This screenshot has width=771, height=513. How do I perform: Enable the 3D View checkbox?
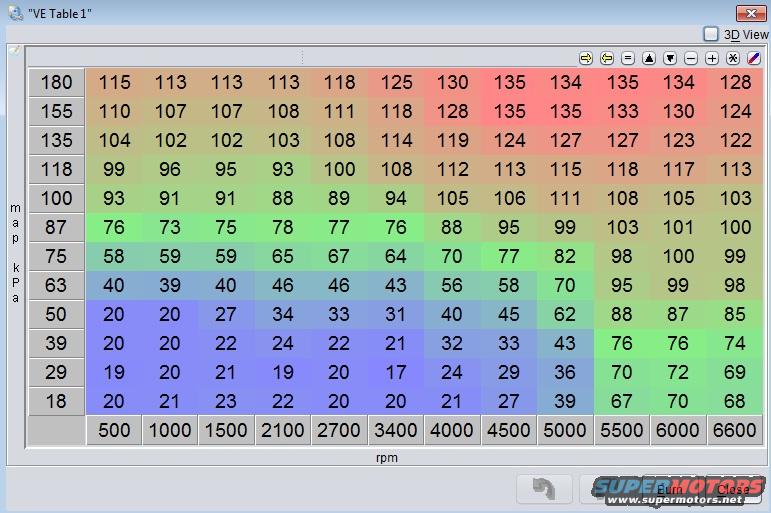[711, 34]
